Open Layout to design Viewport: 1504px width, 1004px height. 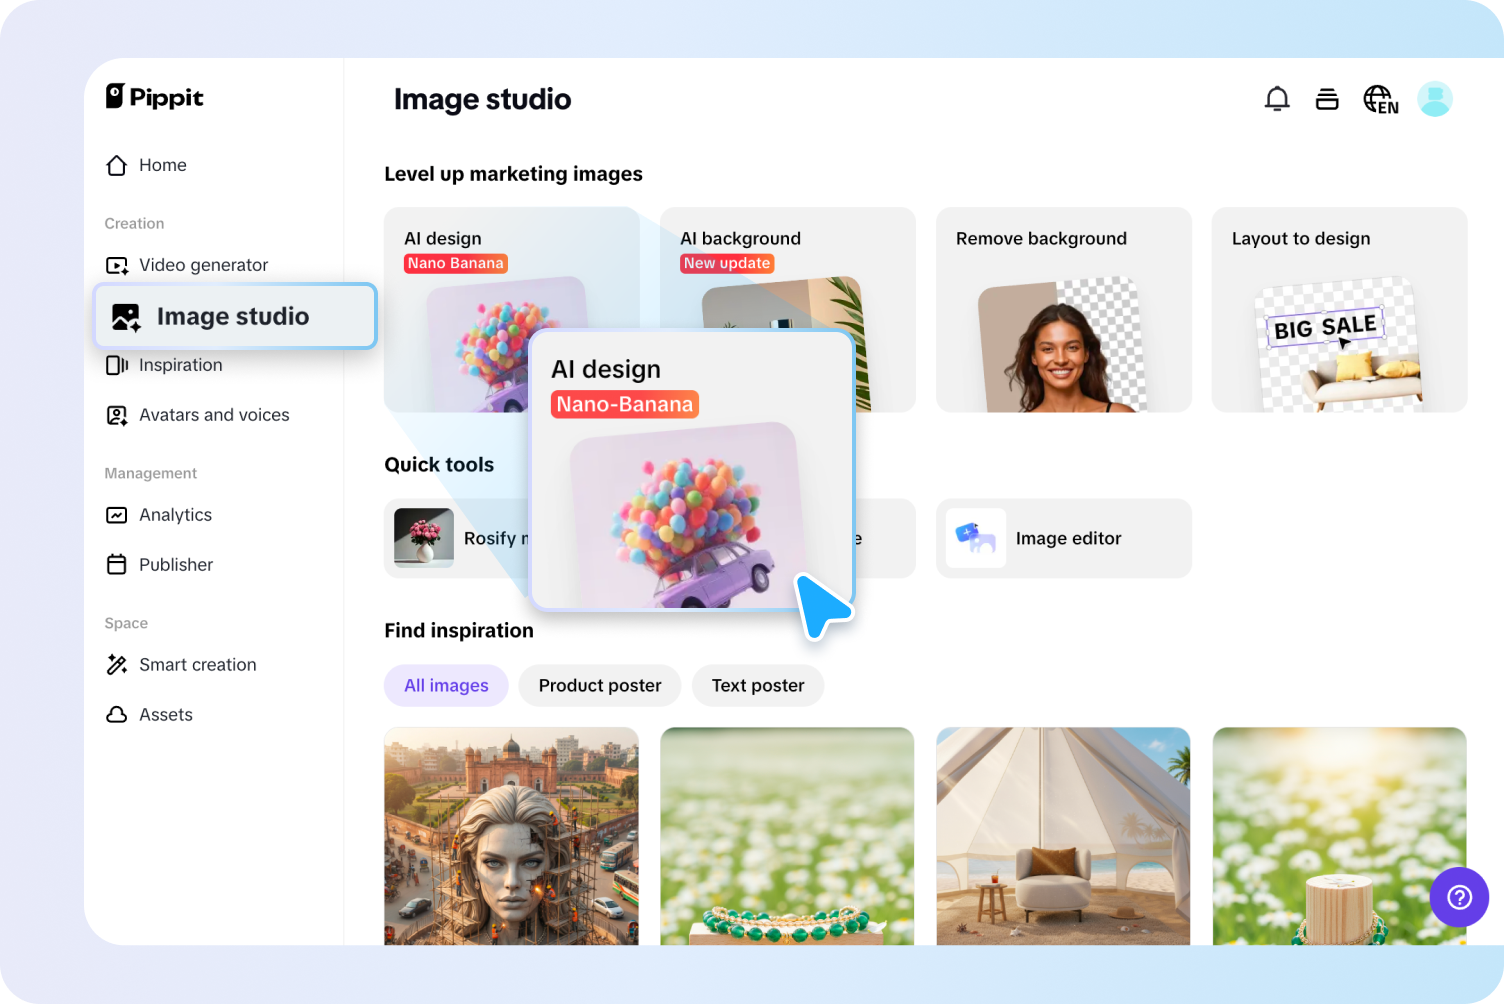(1339, 310)
